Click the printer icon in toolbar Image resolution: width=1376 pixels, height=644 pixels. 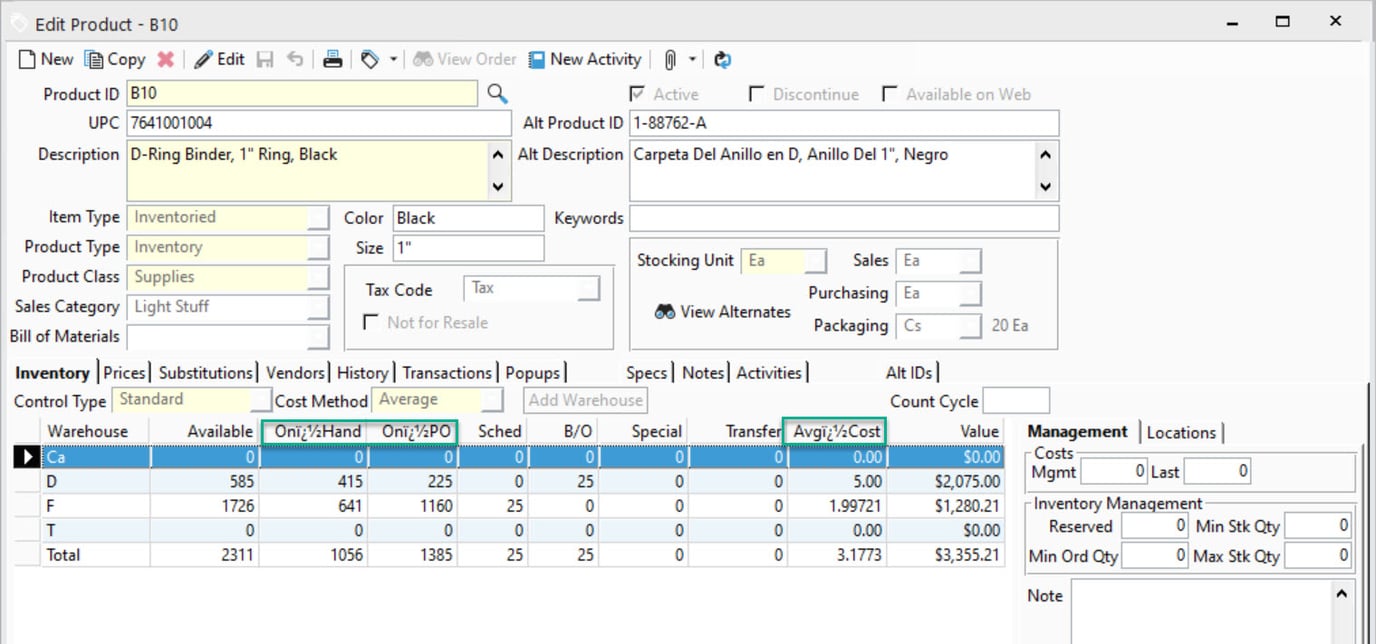pos(333,59)
